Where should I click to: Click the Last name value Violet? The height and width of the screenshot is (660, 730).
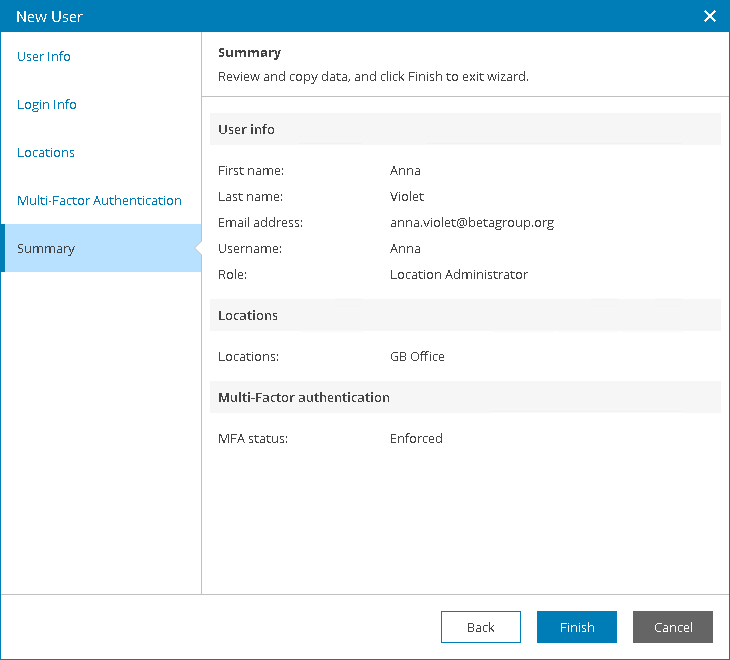tap(406, 197)
